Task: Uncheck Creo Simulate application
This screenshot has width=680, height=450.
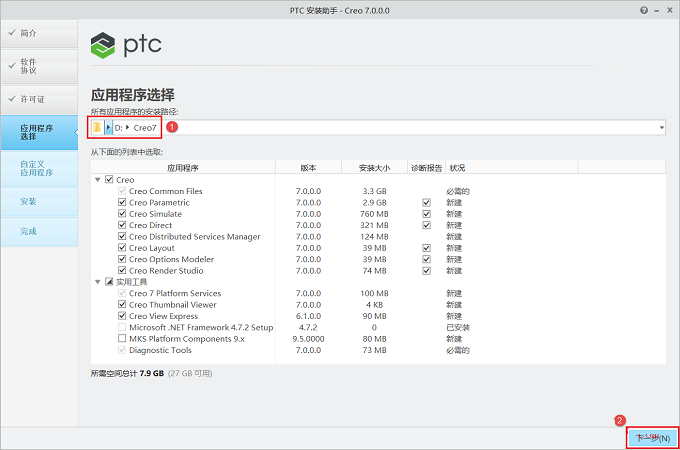Action: [x=122, y=214]
